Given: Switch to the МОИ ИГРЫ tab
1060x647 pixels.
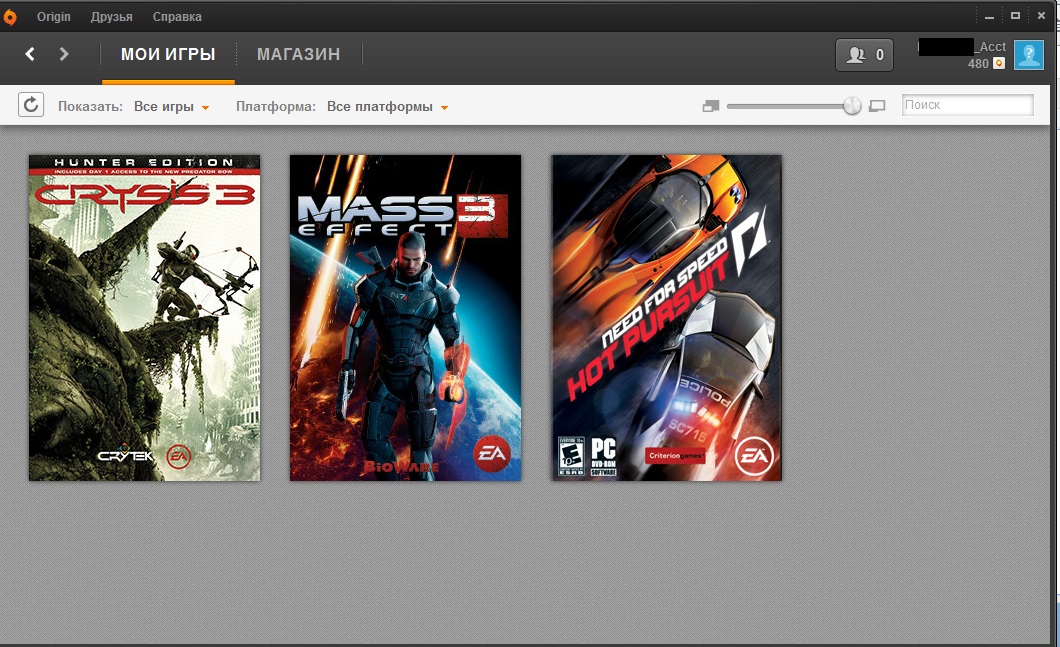Looking at the screenshot, I should click(x=168, y=54).
